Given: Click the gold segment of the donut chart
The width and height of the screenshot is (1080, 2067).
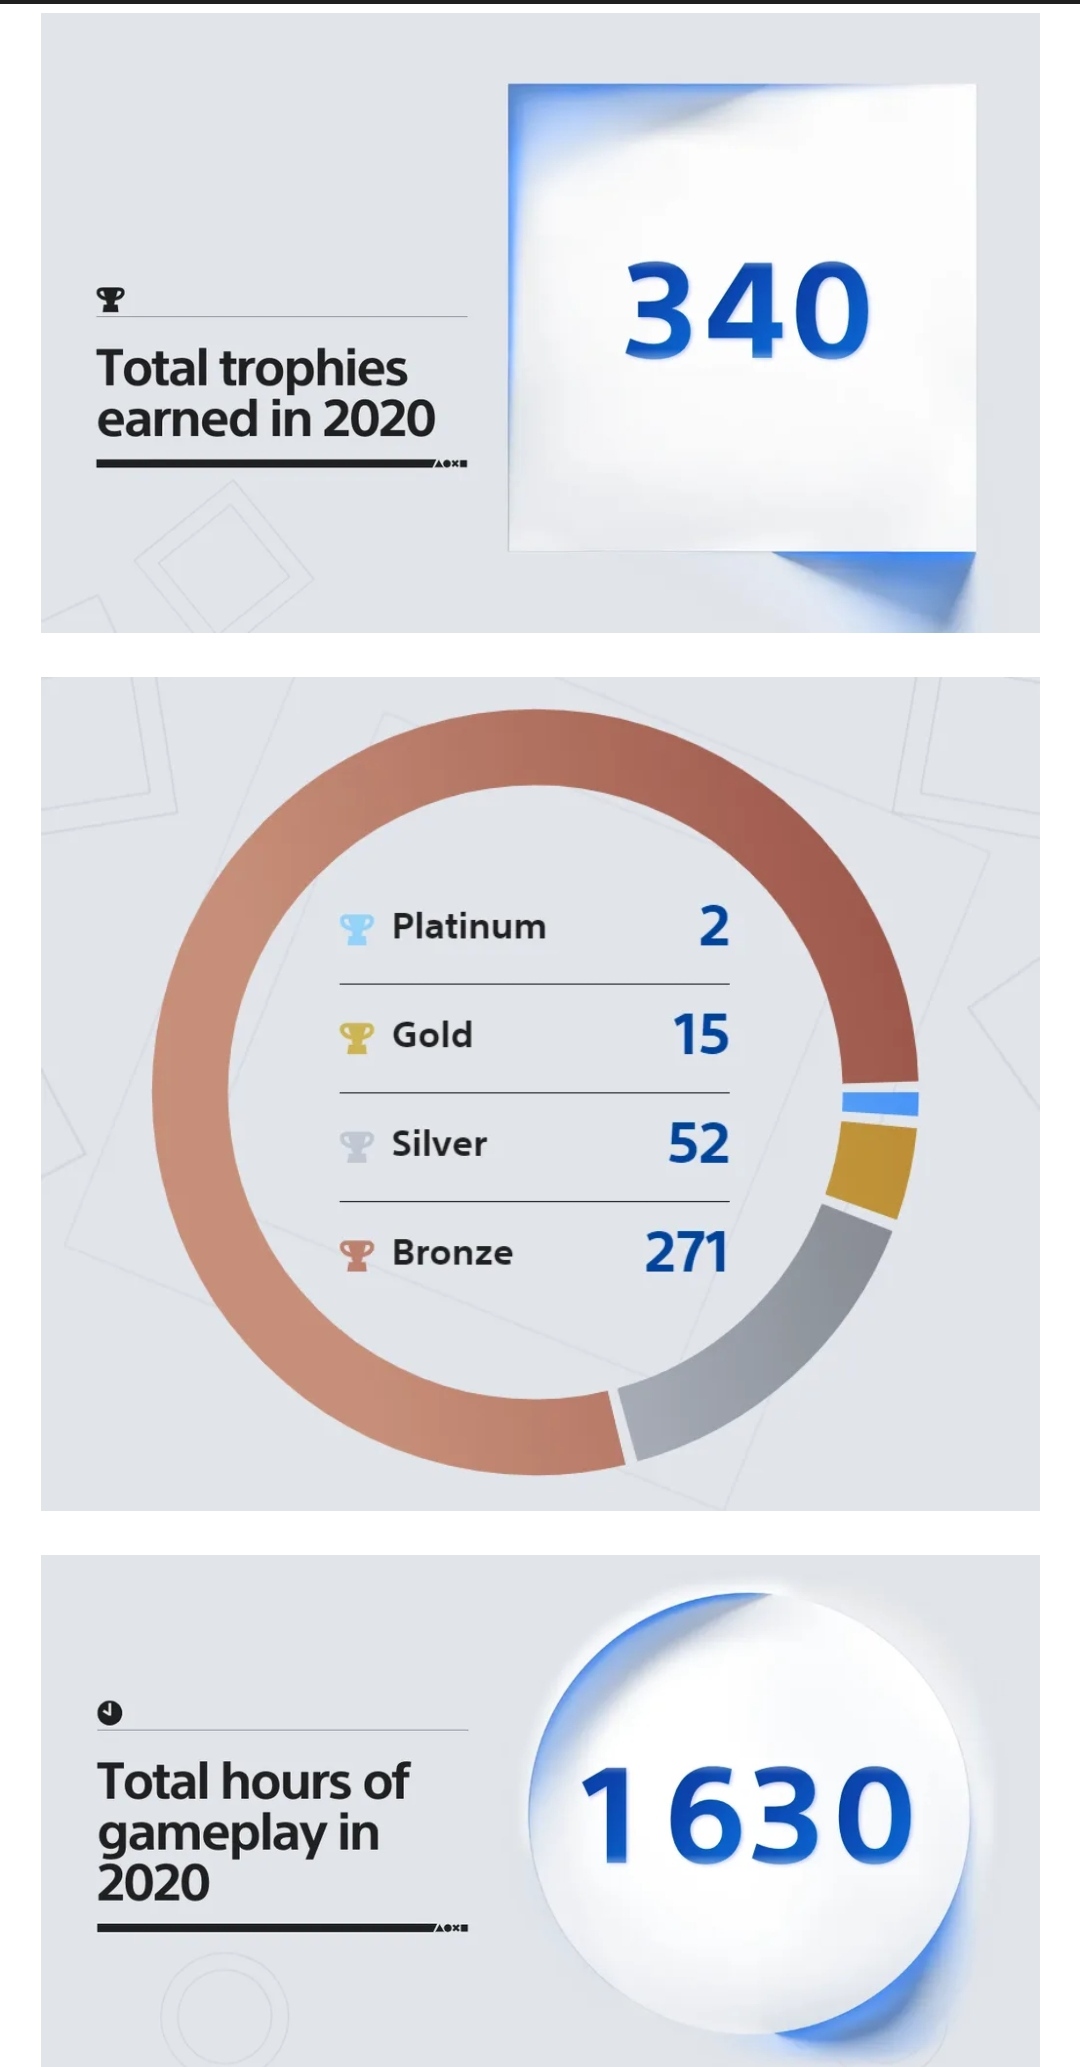Looking at the screenshot, I should (x=872, y=1168).
